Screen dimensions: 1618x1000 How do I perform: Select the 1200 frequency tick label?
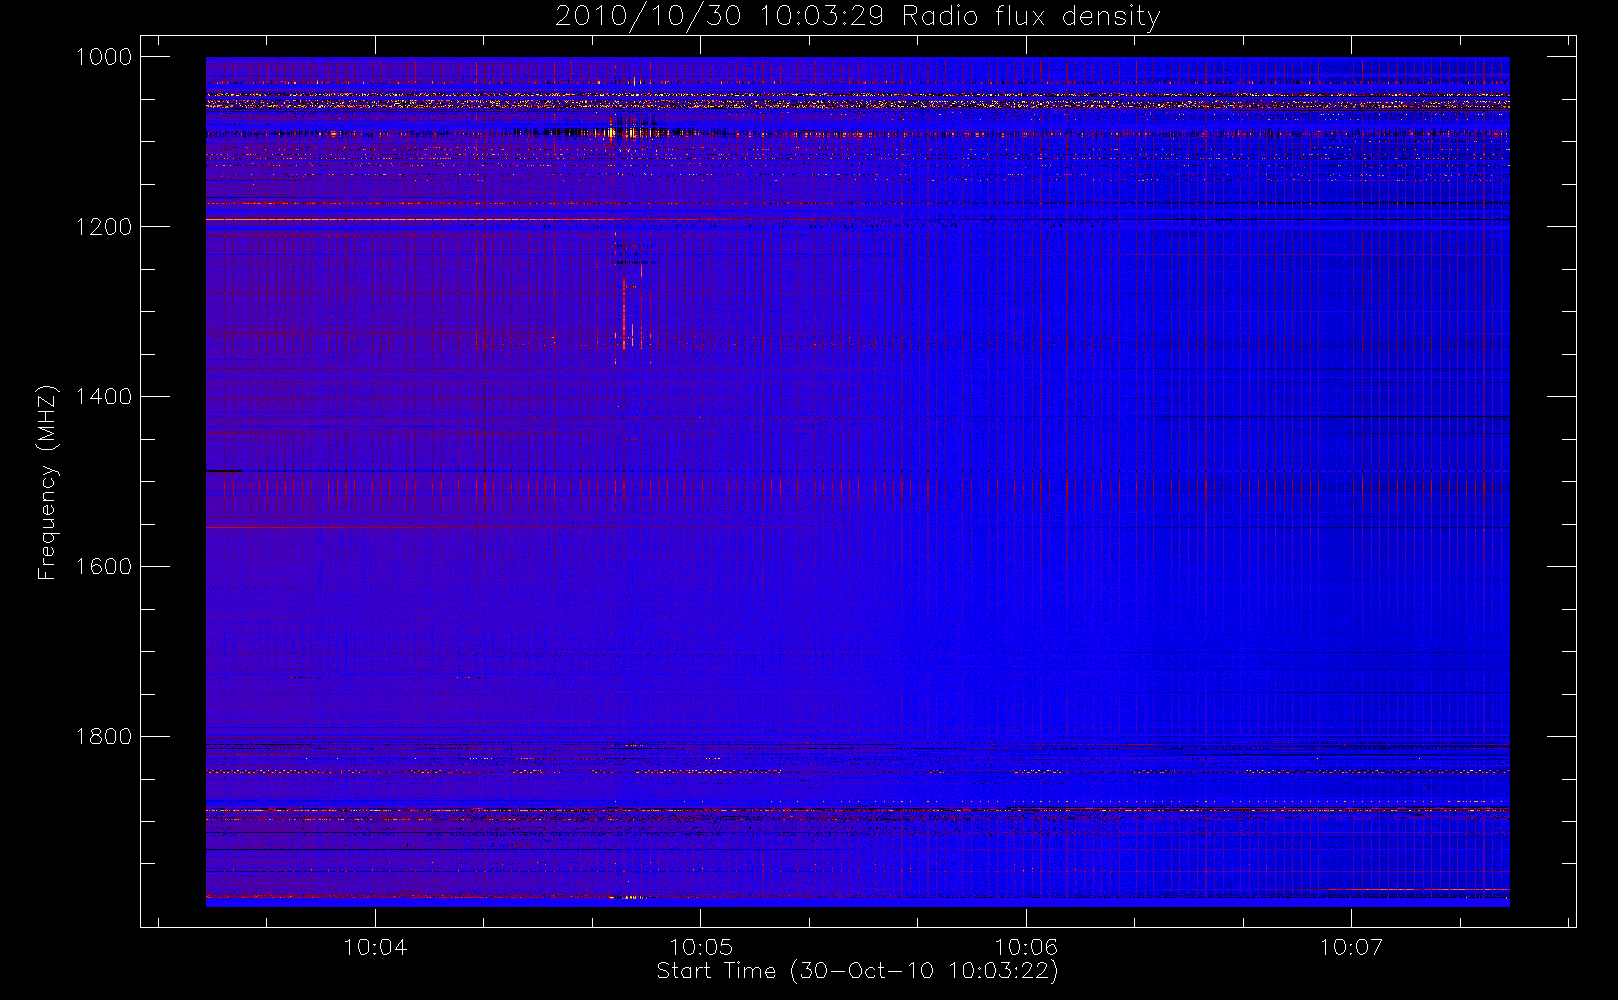[104, 227]
